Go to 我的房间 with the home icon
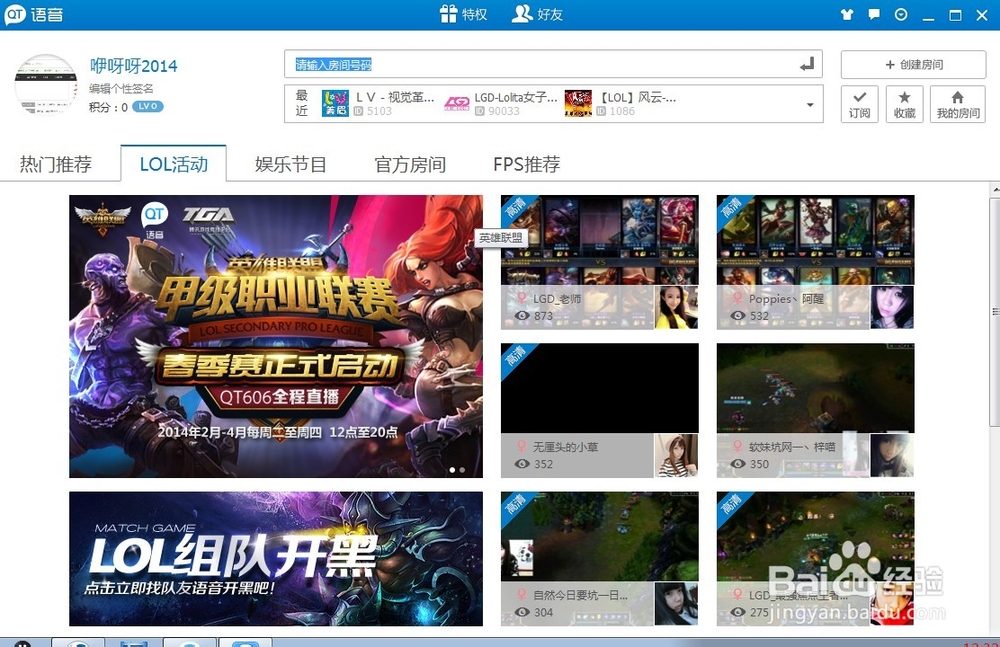 click(956, 104)
